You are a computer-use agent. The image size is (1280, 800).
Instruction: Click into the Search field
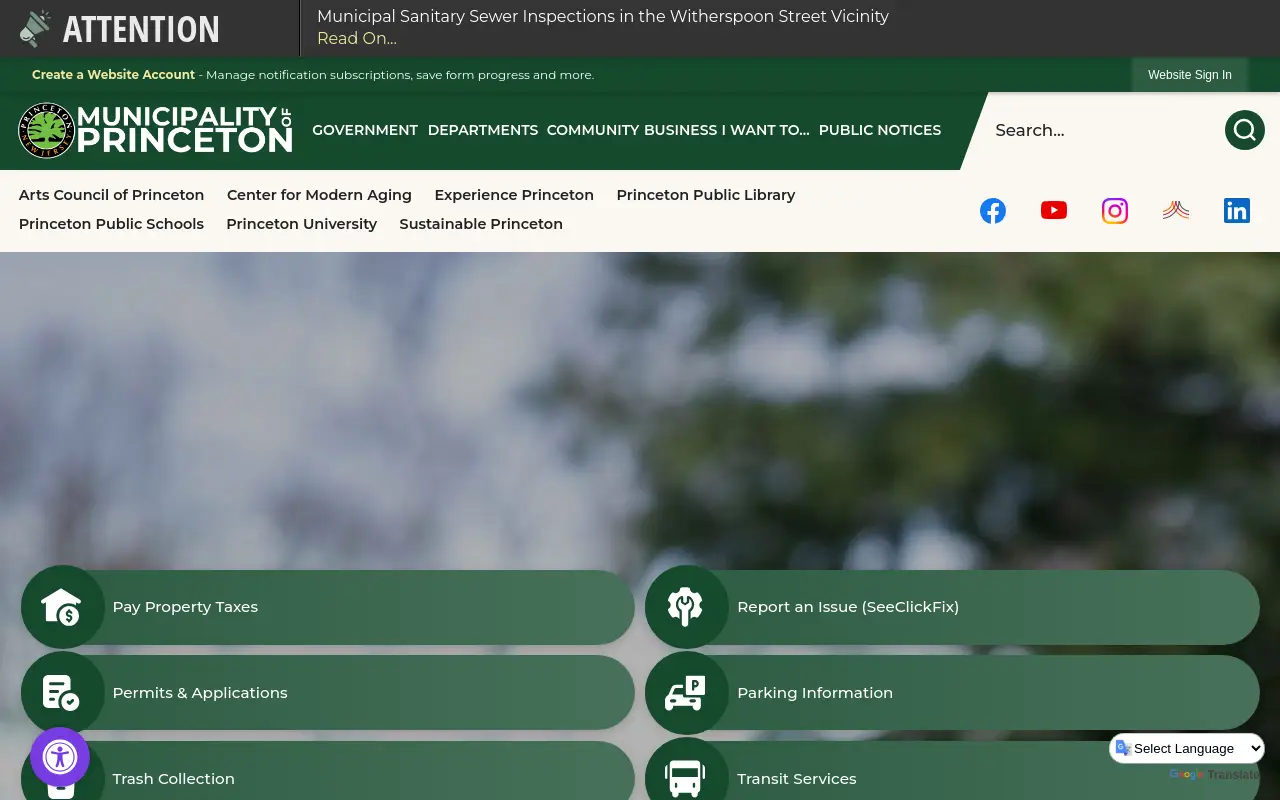1105,130
